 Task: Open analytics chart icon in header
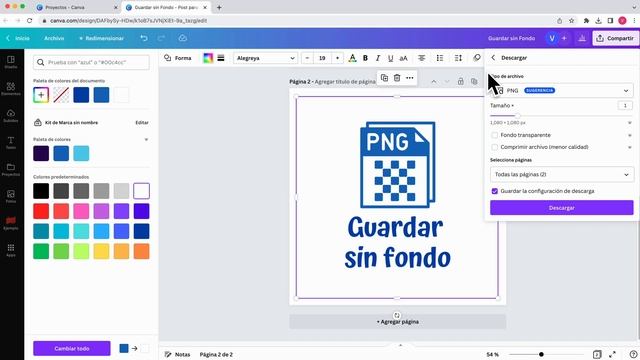tap(582, 38)
